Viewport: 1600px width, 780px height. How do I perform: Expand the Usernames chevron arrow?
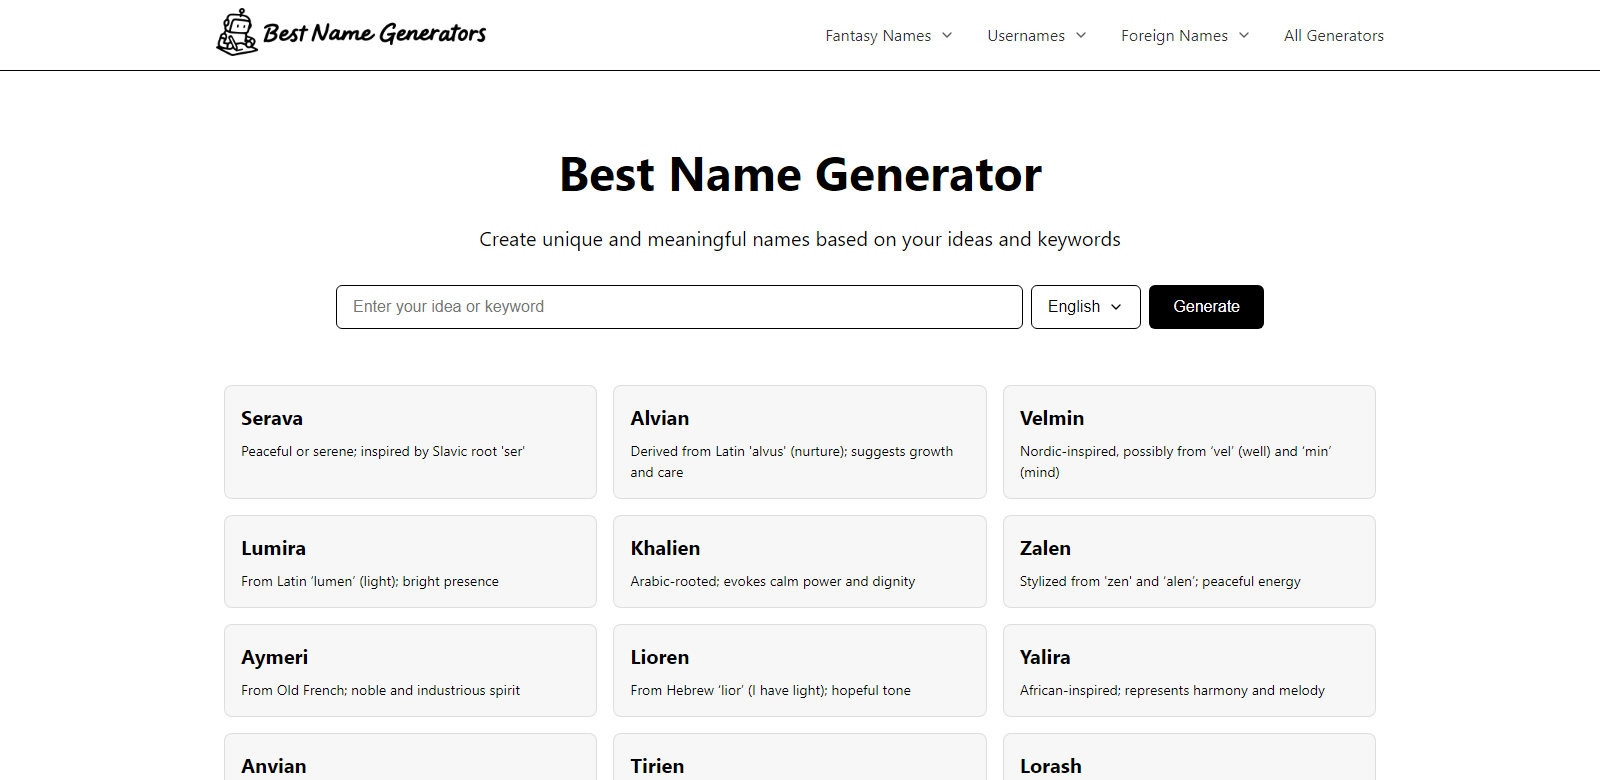point(1081,36)
